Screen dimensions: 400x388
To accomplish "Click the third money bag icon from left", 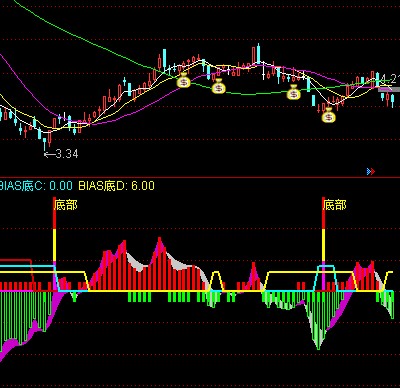I will (x=294, y=93).
